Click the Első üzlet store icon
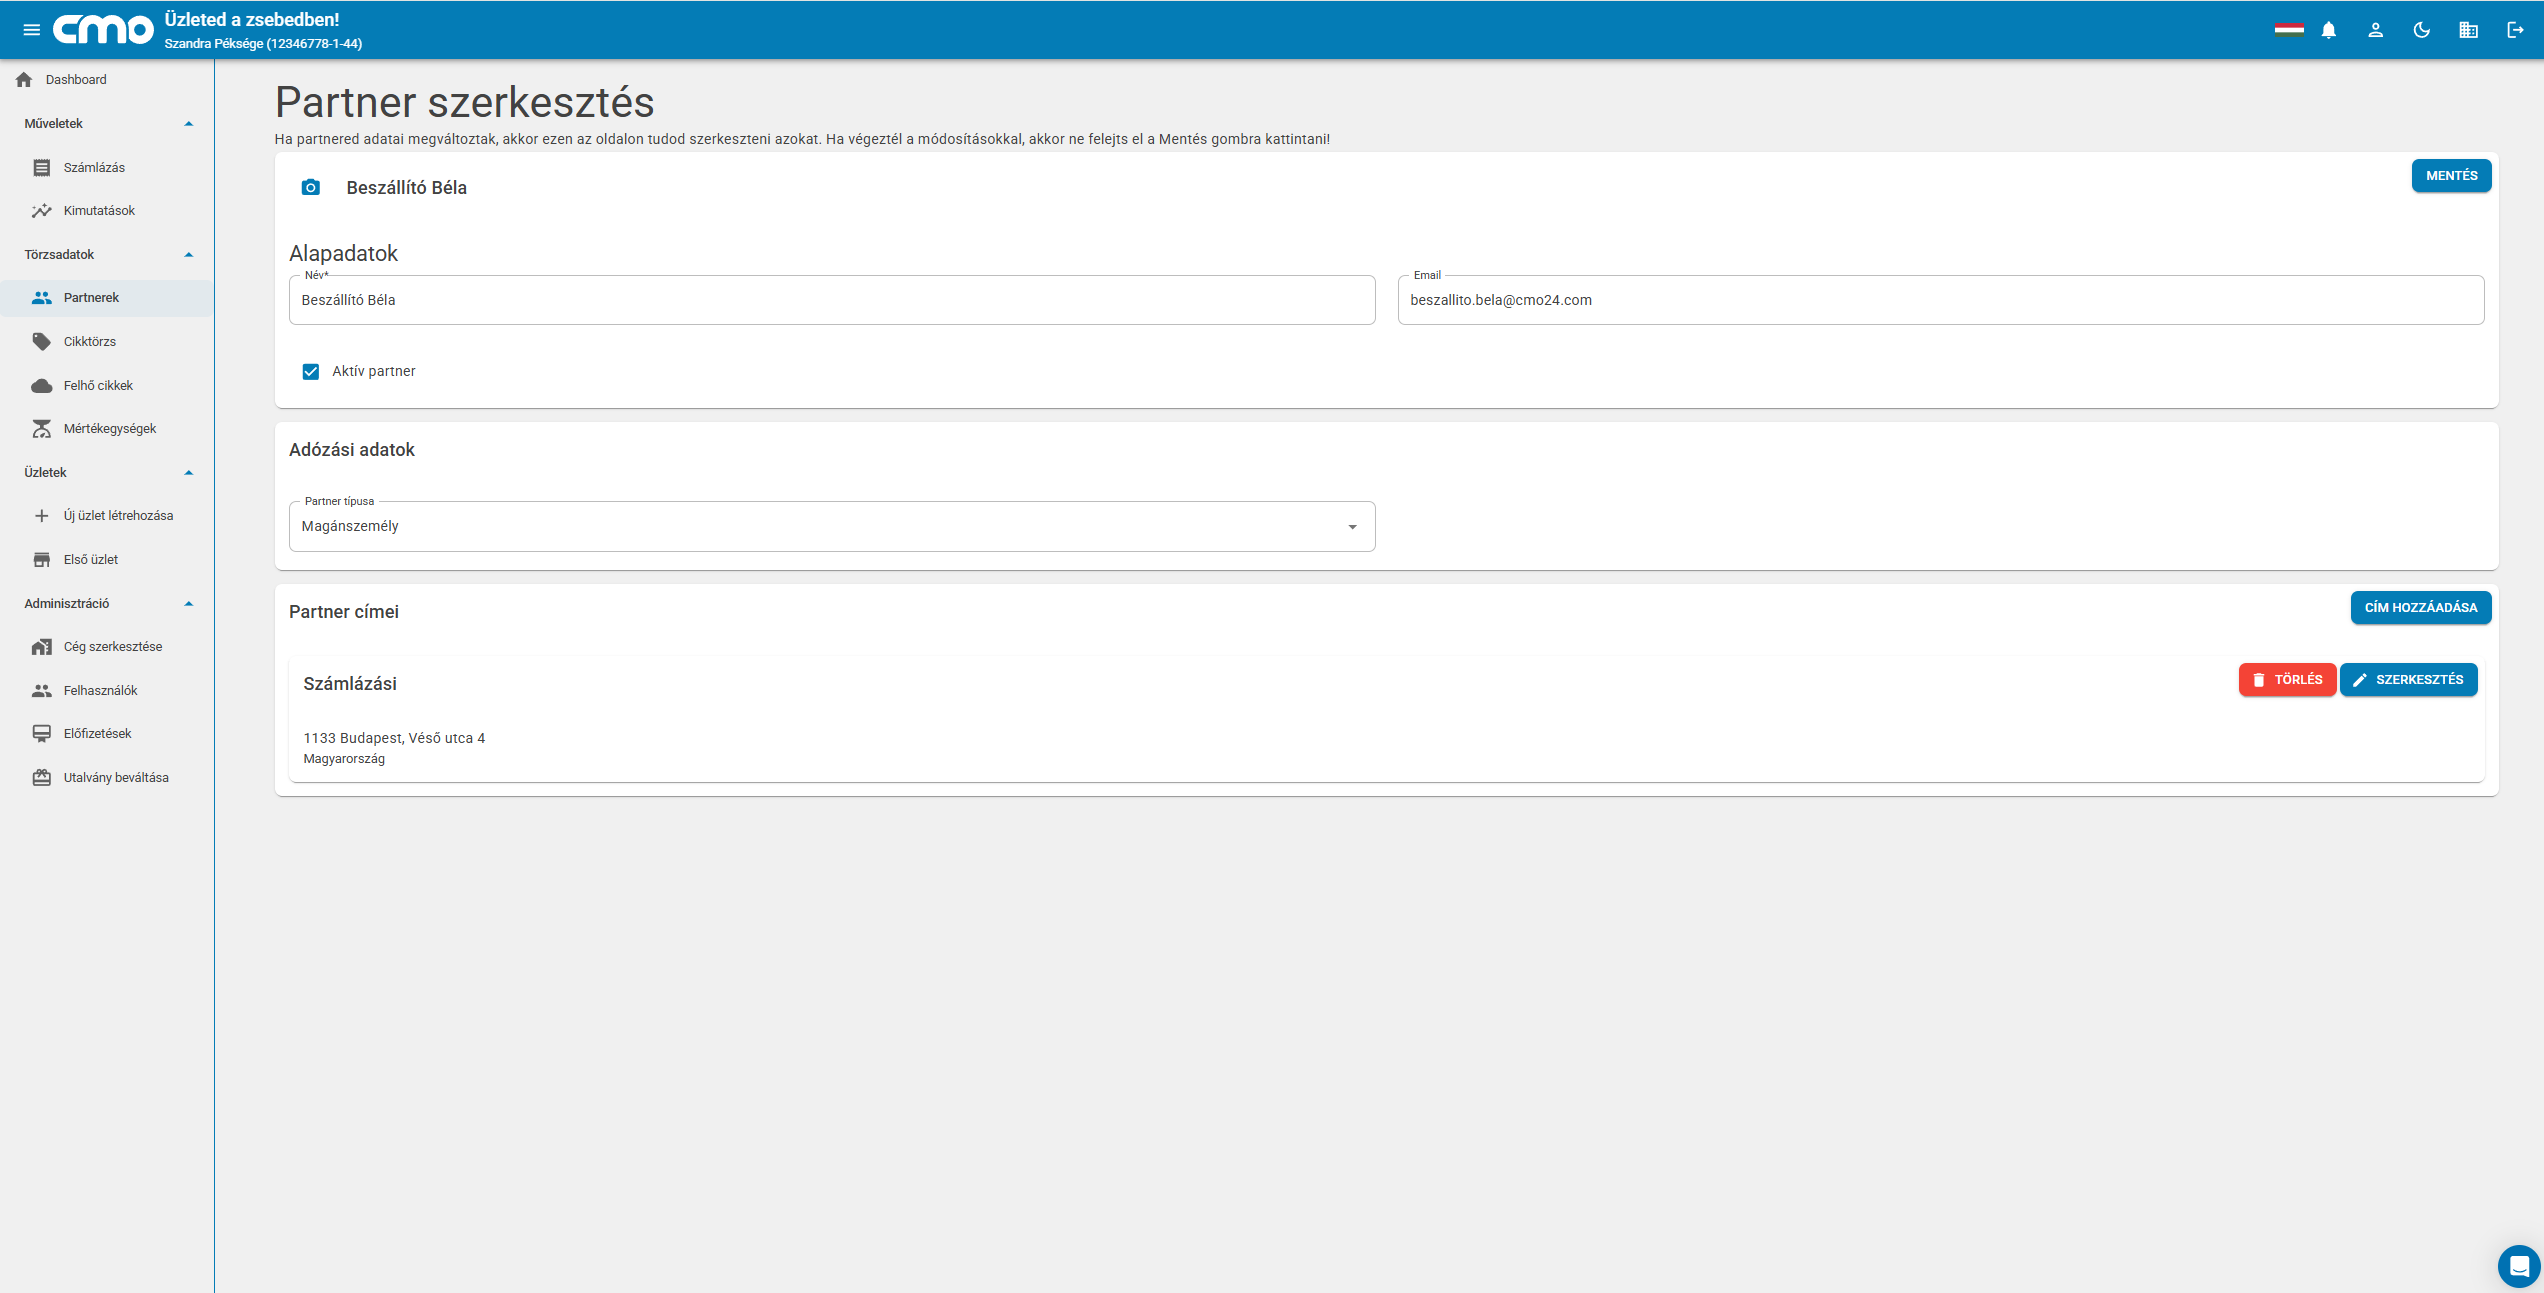This screenshot has width=2544, height=1293. pos(41,560)
